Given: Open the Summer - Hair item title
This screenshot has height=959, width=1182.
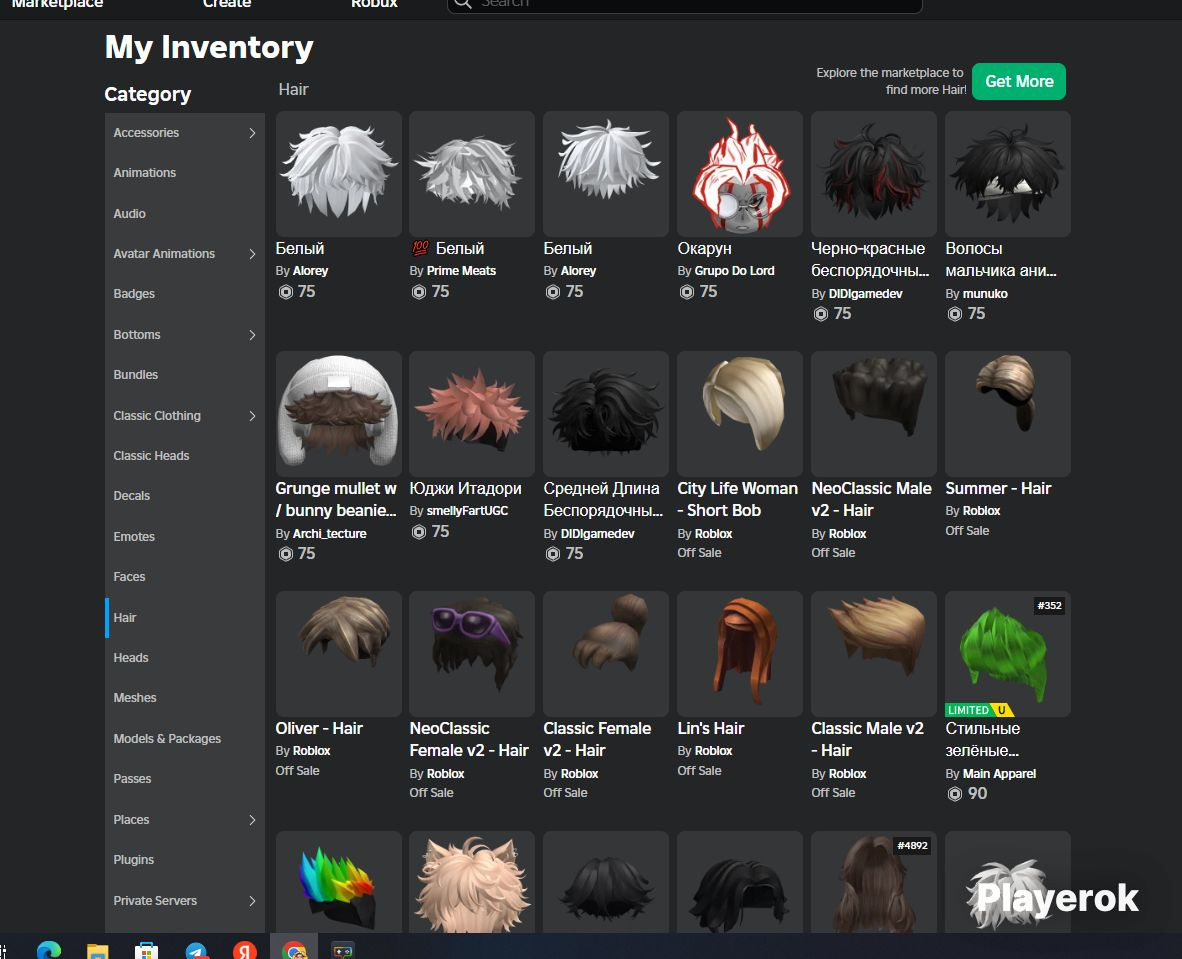Looking at the screenshot, I should tap(998, 489).
